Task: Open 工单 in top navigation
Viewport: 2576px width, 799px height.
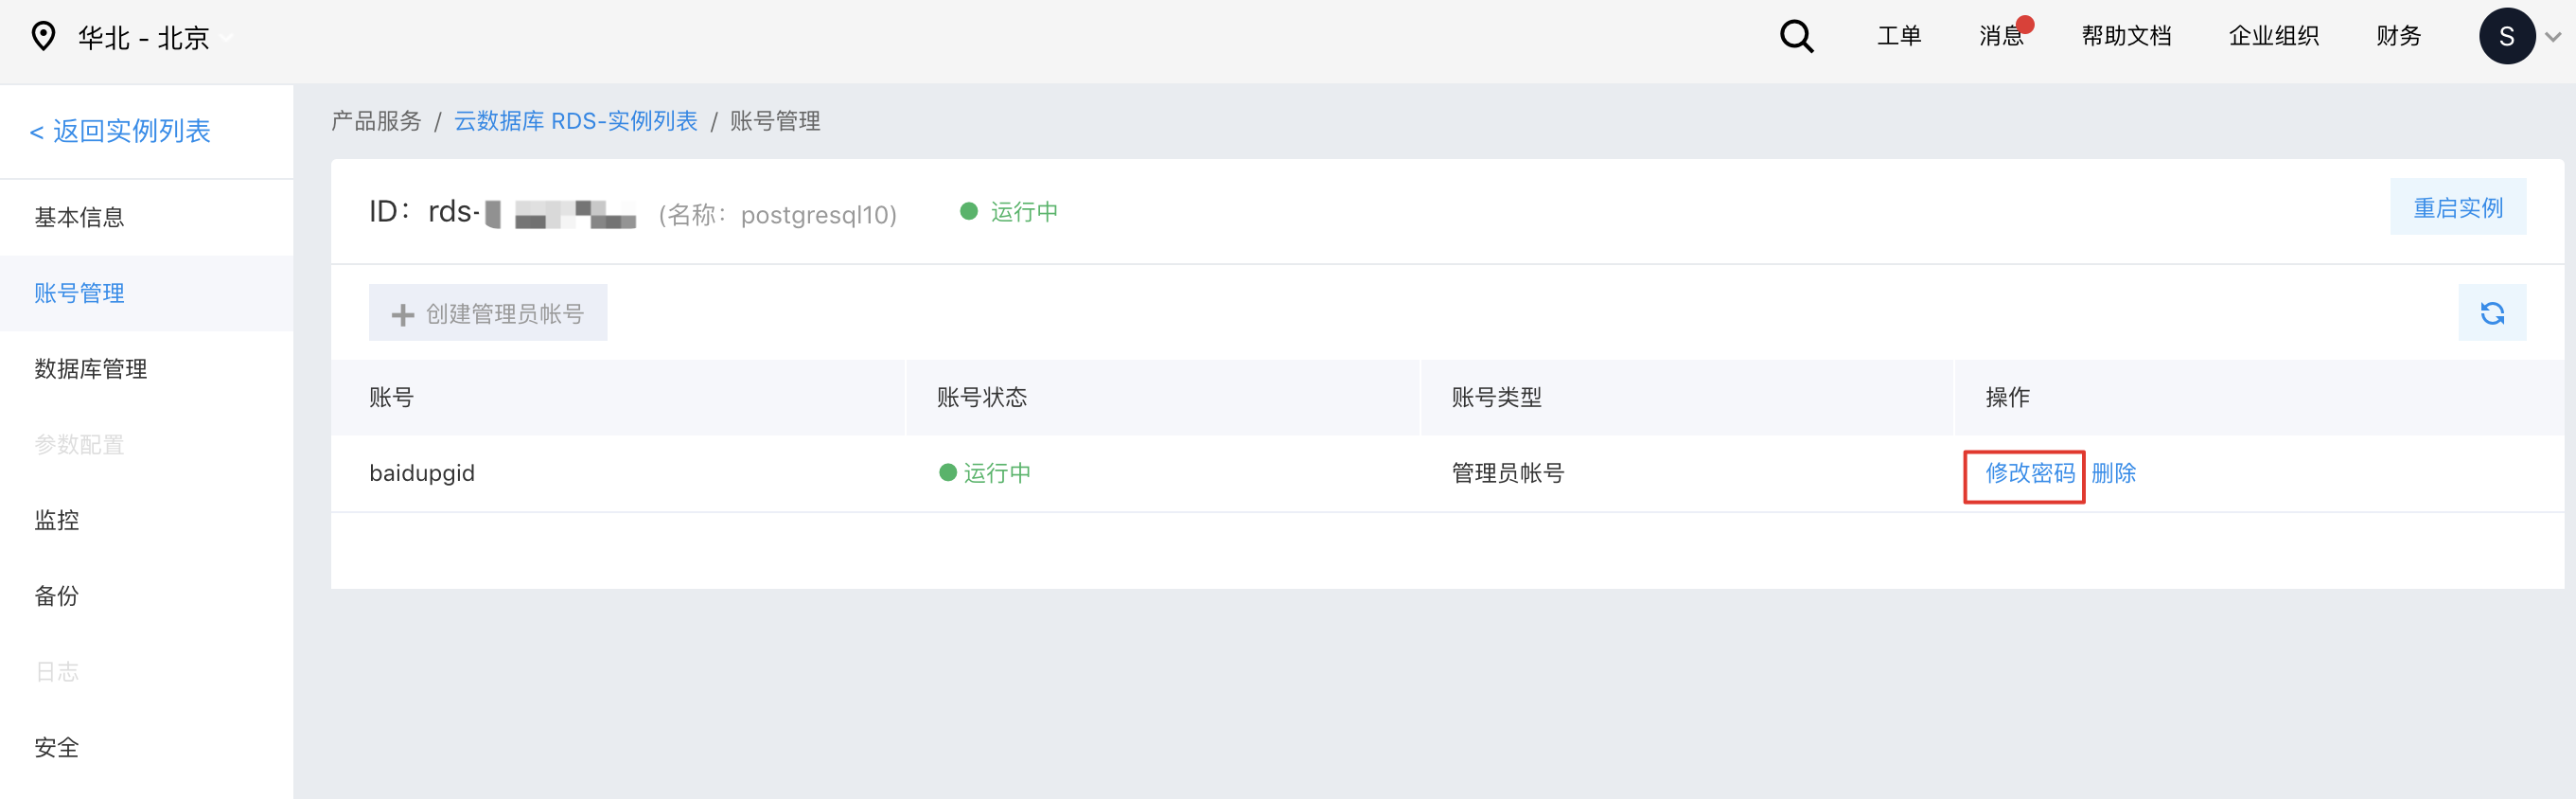Action: tap(1899, 37)
